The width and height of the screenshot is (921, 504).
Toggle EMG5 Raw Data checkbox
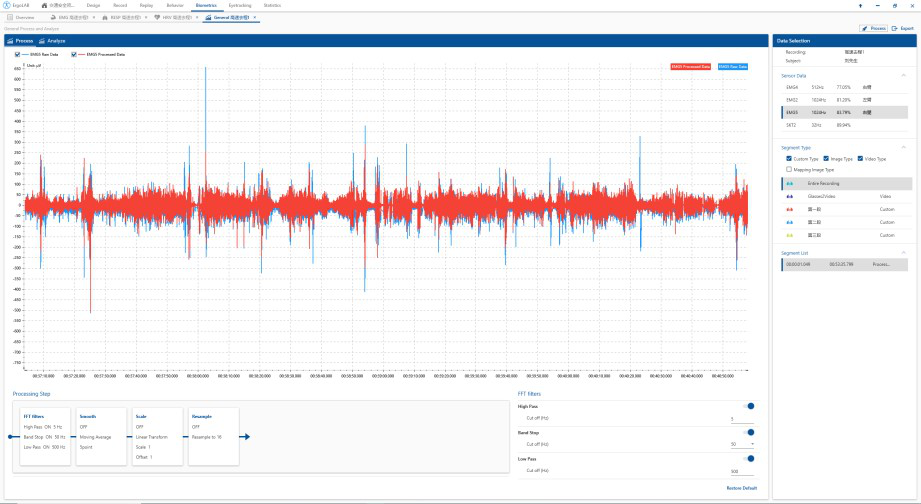pyautogui.click(x=18, y=54)
